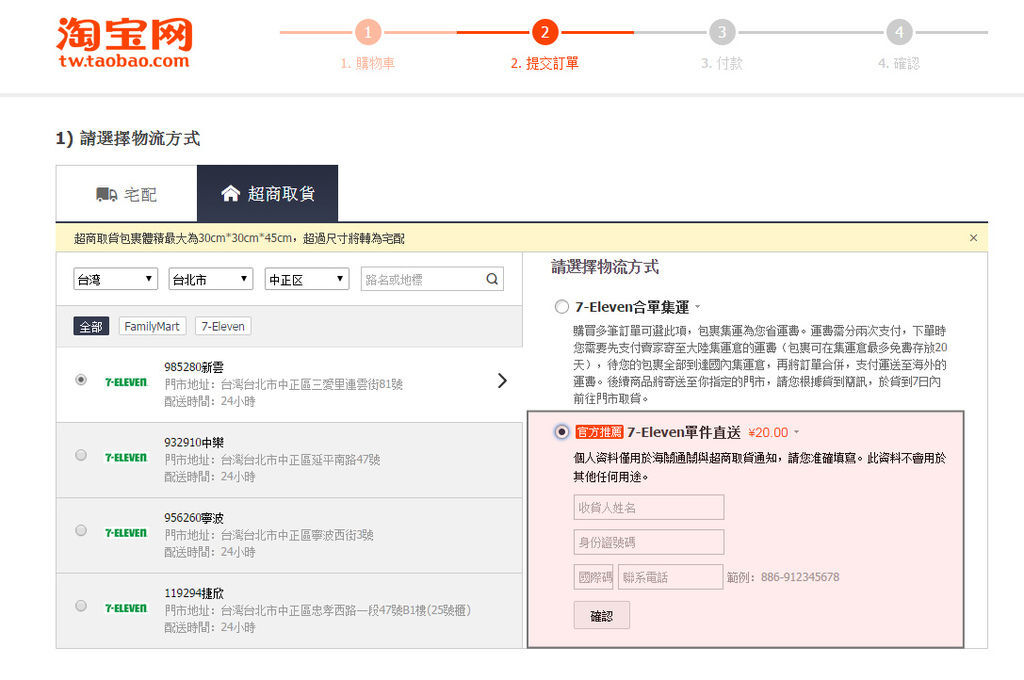Screen dimensions: 1024x680
Task: Click the house icon on convenience store tab
Action: (x=231, y=193)
